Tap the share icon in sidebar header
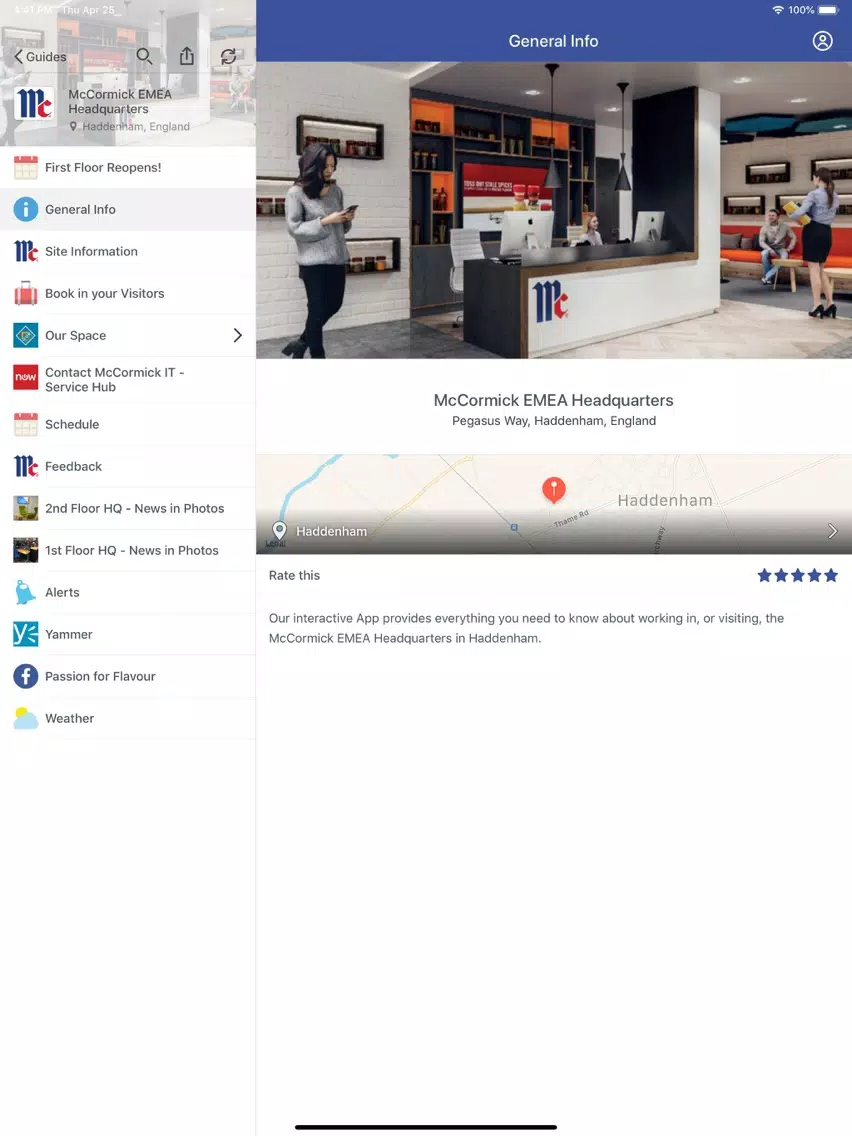Viewport: 852px width, 1136px height. pyautogui.click(x=187, y=57)
